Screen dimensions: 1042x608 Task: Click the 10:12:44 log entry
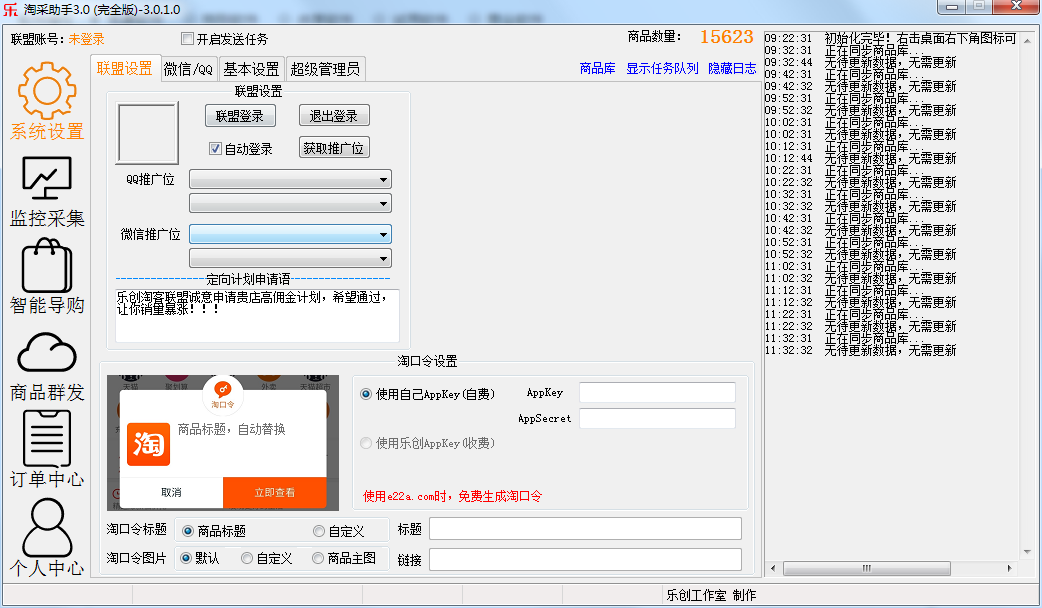861,158
